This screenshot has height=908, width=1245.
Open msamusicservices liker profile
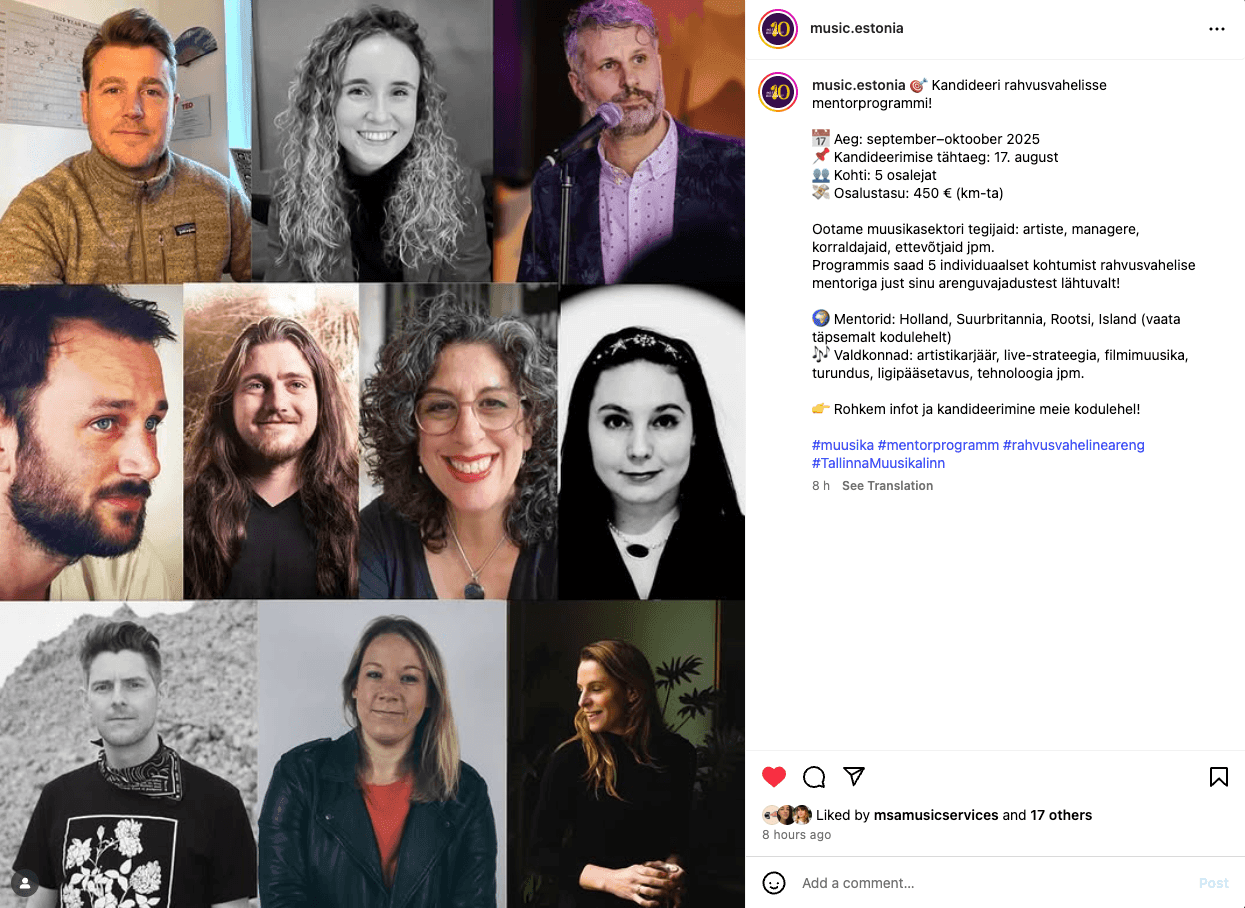click(x=936, y=815)
